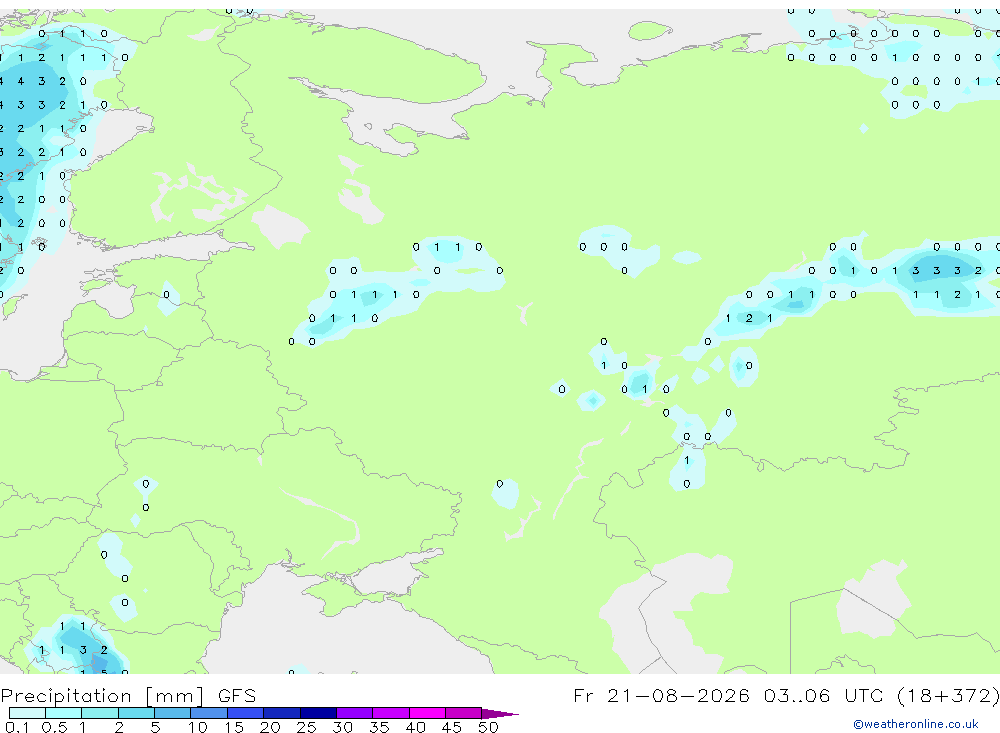
Task: Click the '50' legend scale label
Action: [x=488, y=727]
